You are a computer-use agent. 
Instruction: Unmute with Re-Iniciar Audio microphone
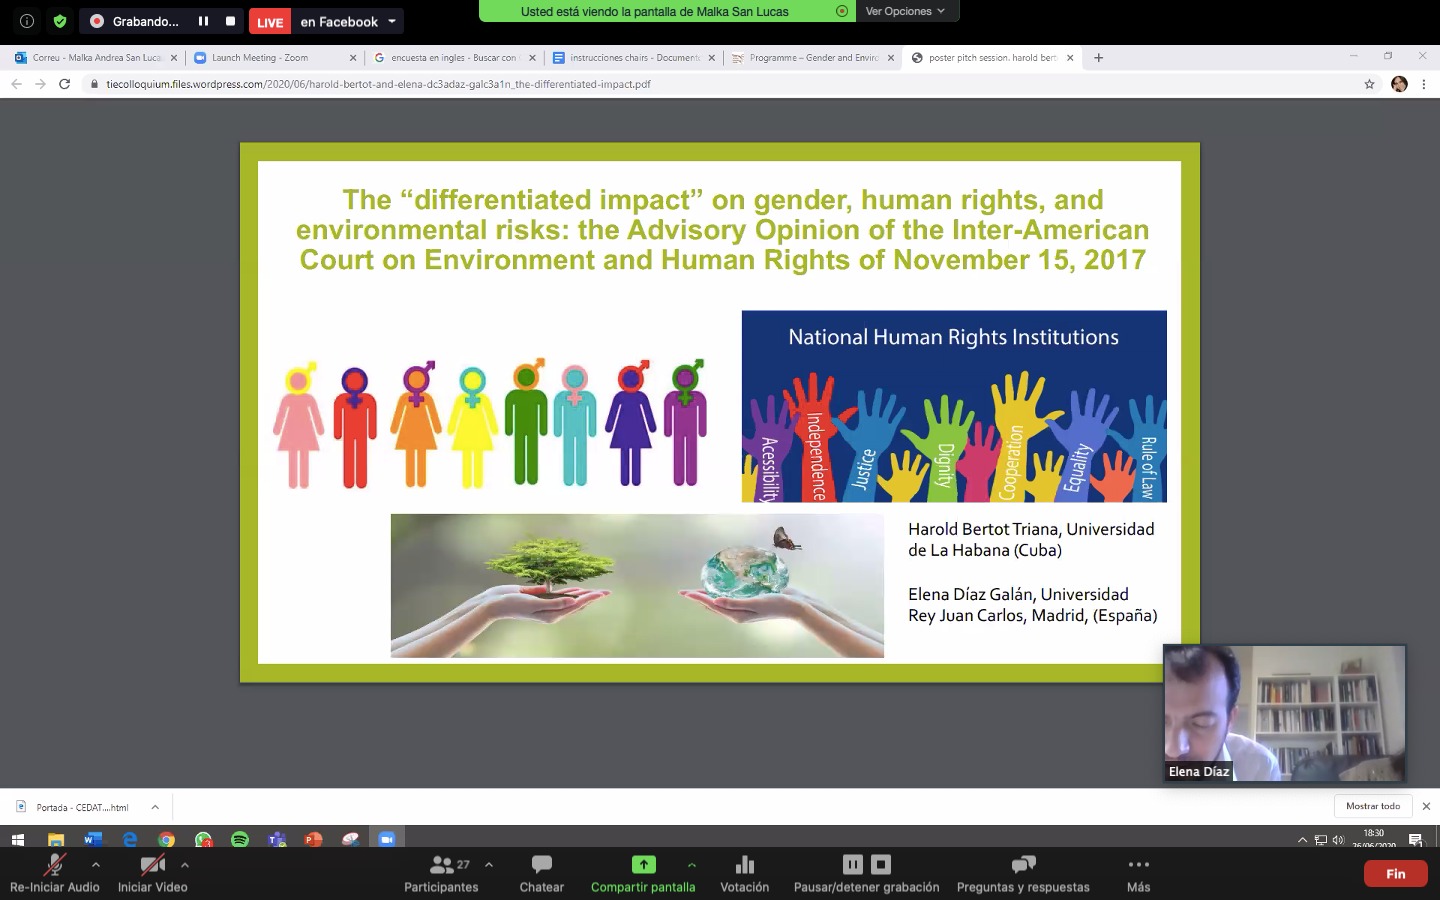[54, 865]
